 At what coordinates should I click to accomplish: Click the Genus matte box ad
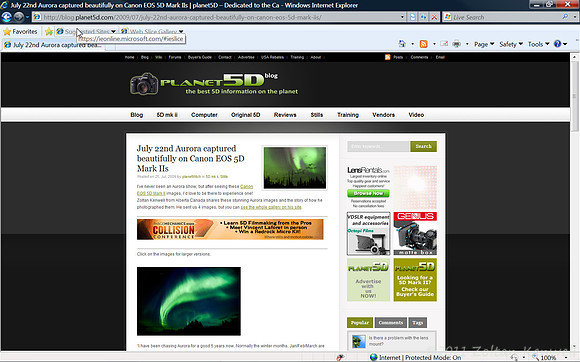pos(415,234)
